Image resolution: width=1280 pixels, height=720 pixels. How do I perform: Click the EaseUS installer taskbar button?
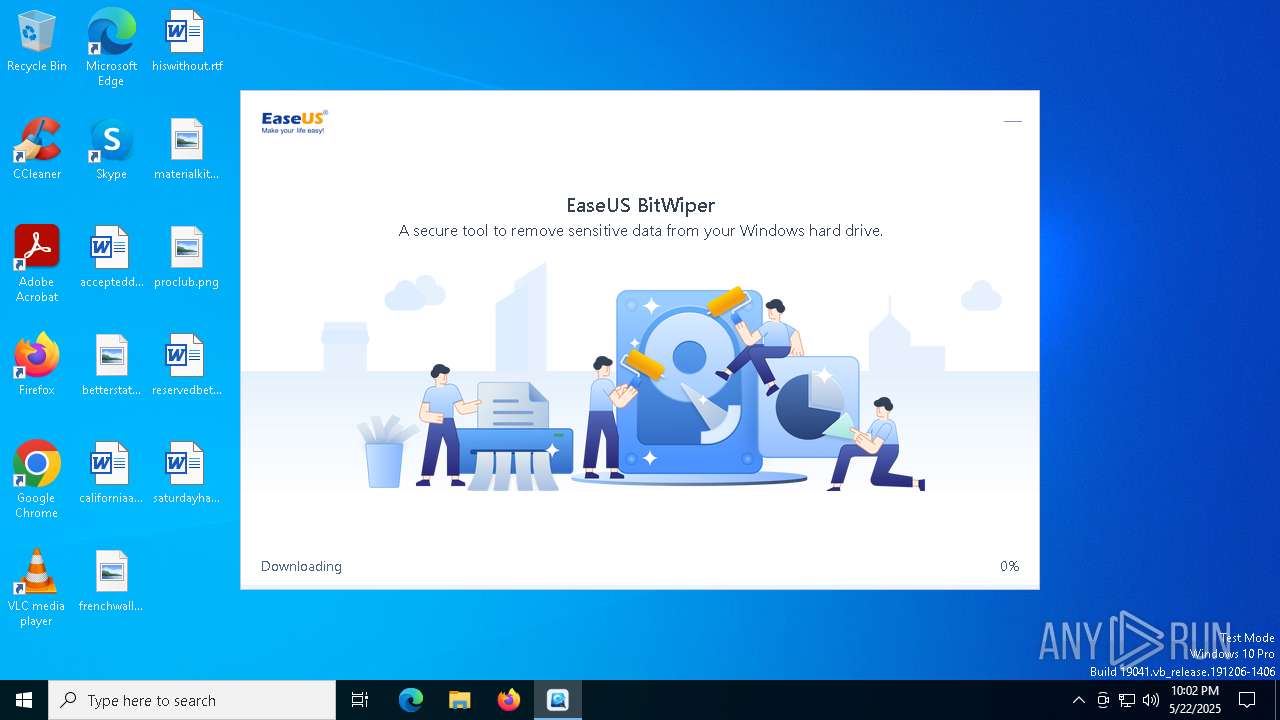point(558,700)
